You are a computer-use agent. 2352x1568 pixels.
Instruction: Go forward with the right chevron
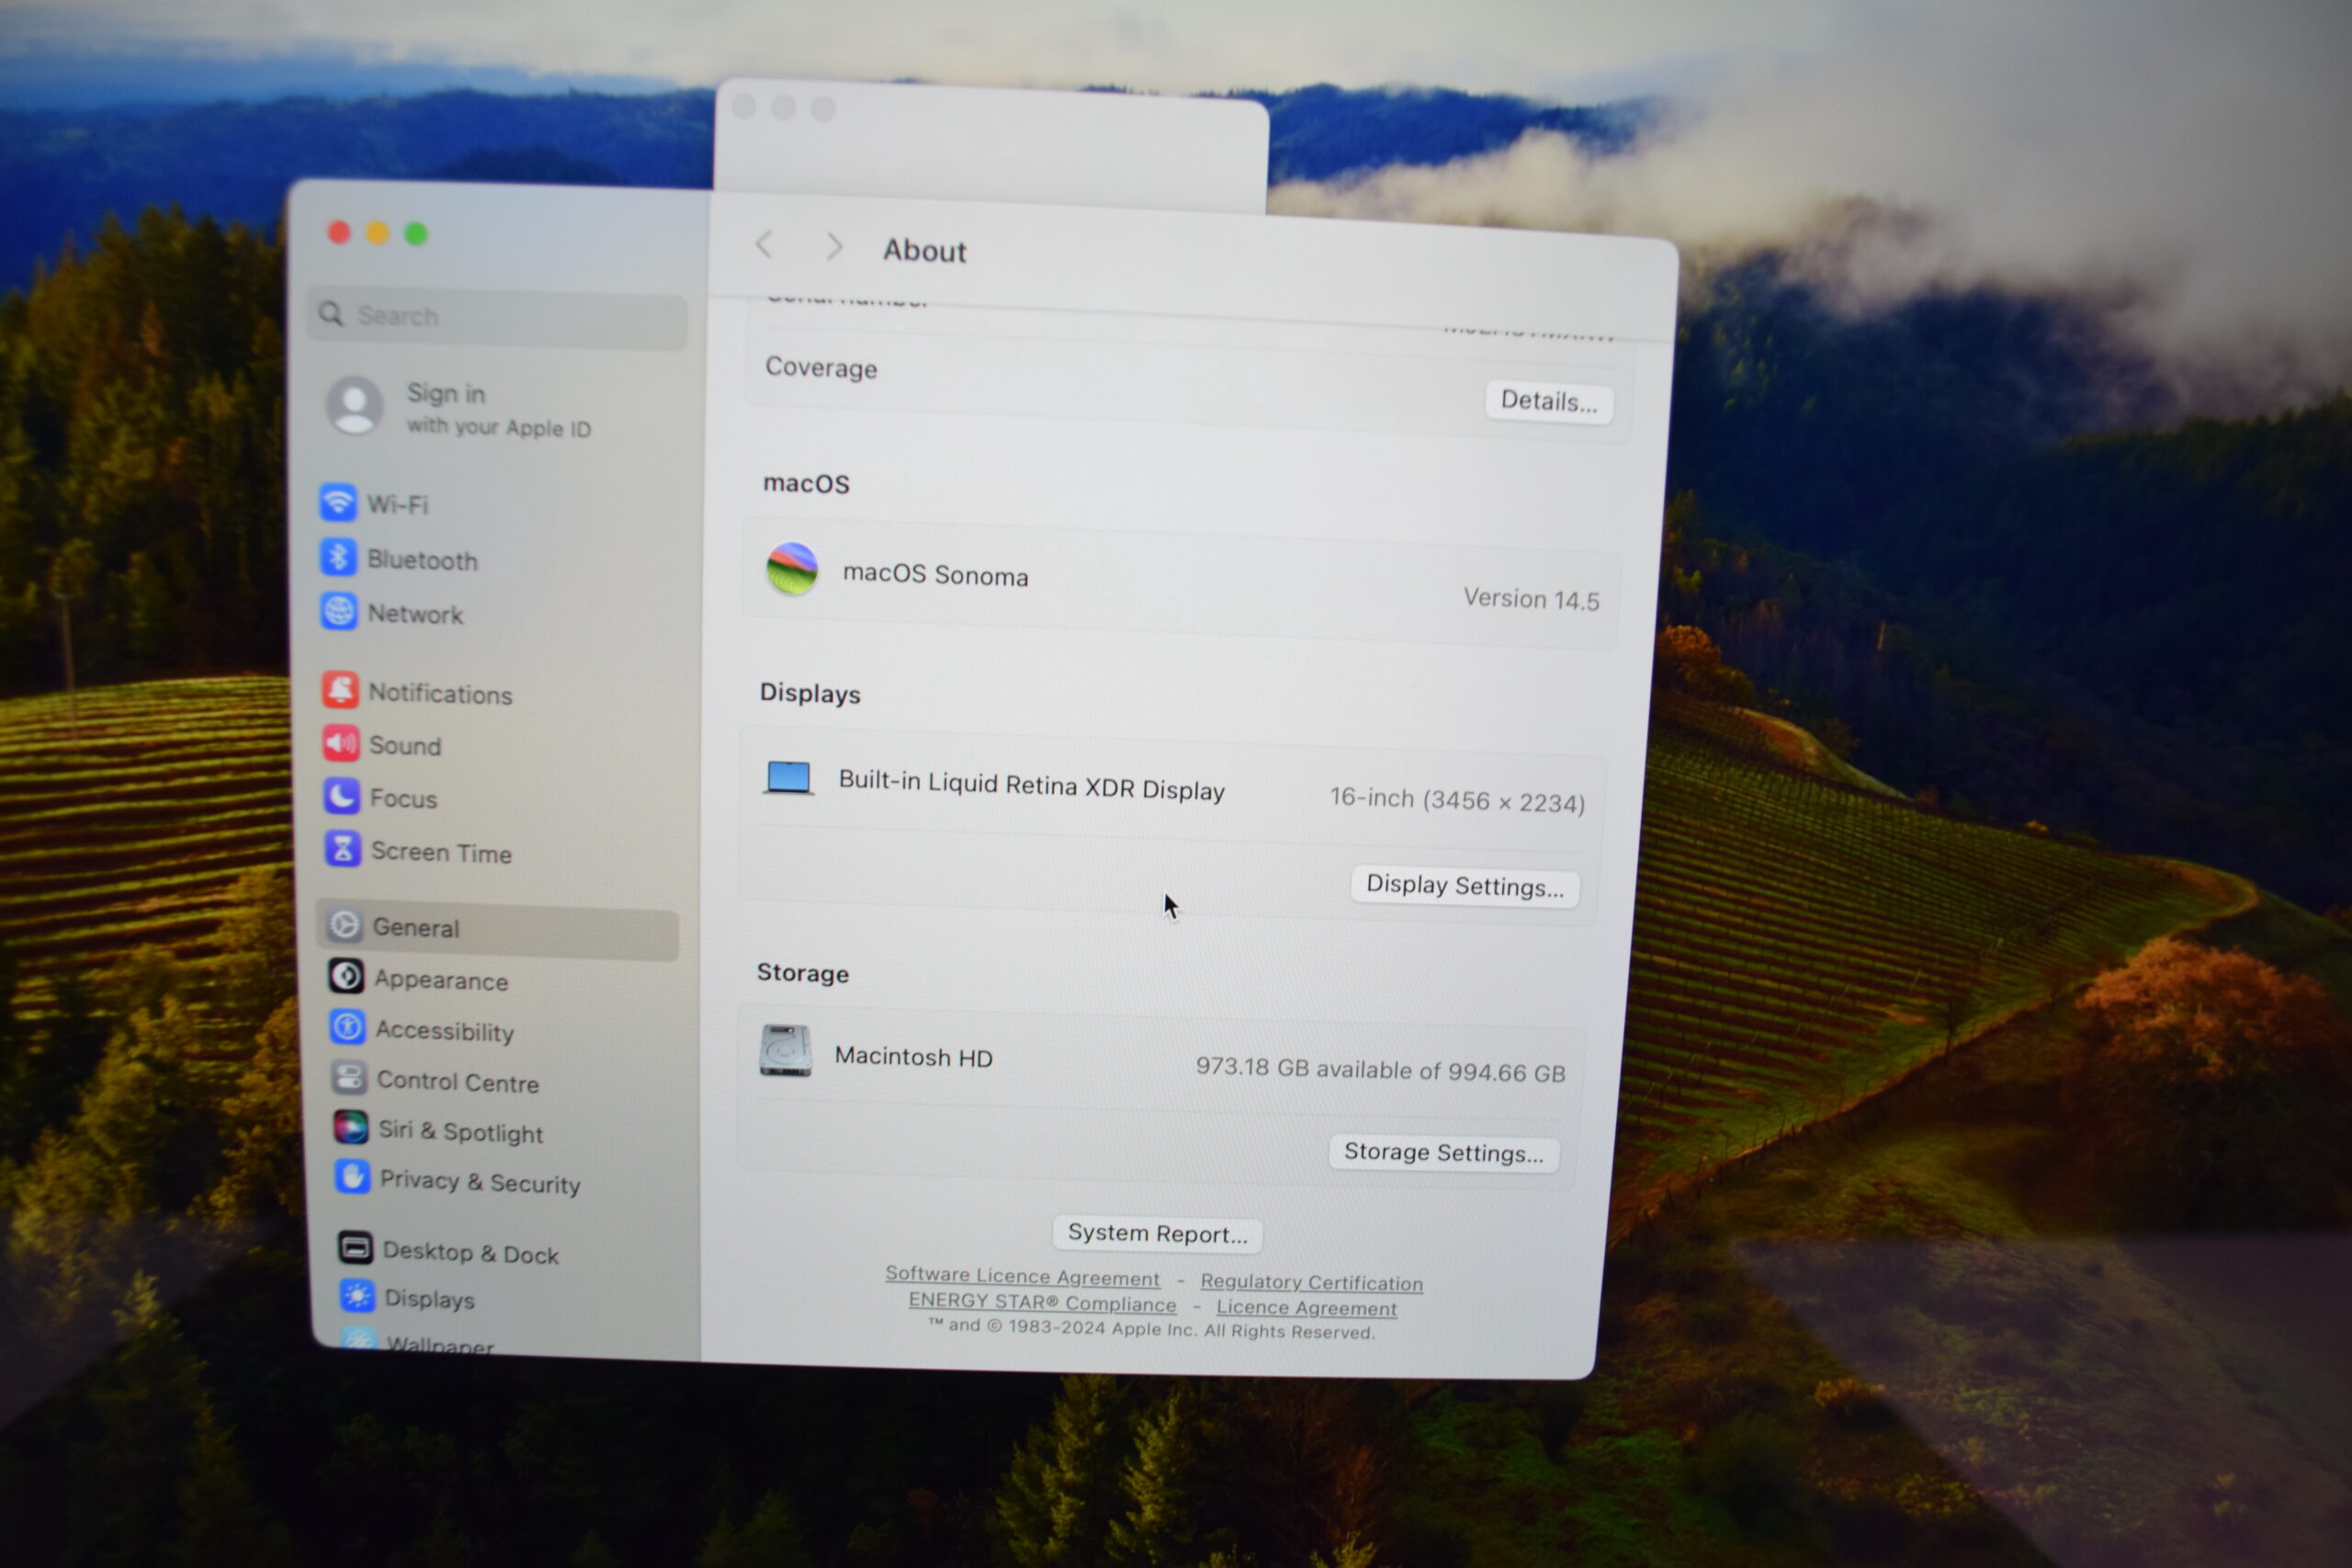click(x=834, y=247)
